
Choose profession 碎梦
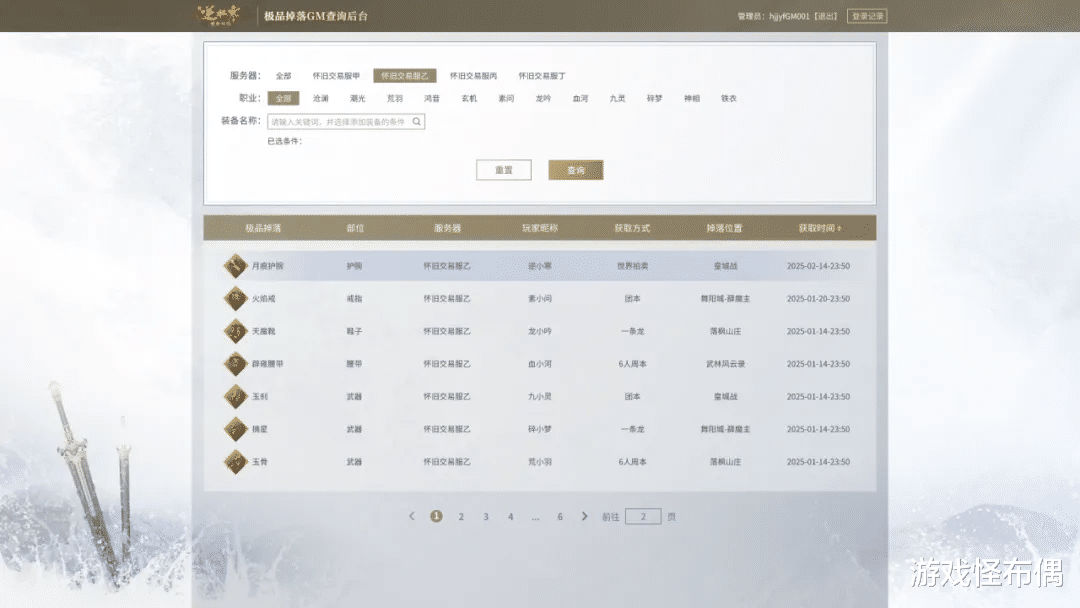tap(655, 98)
